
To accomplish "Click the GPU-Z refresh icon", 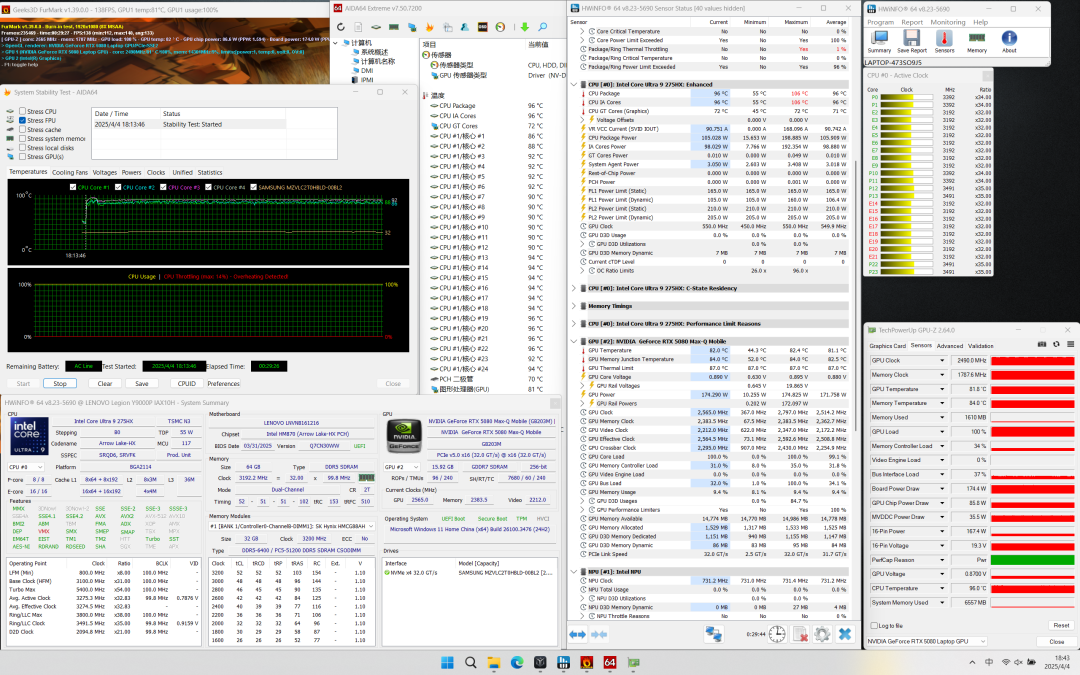I will 1054,345.
